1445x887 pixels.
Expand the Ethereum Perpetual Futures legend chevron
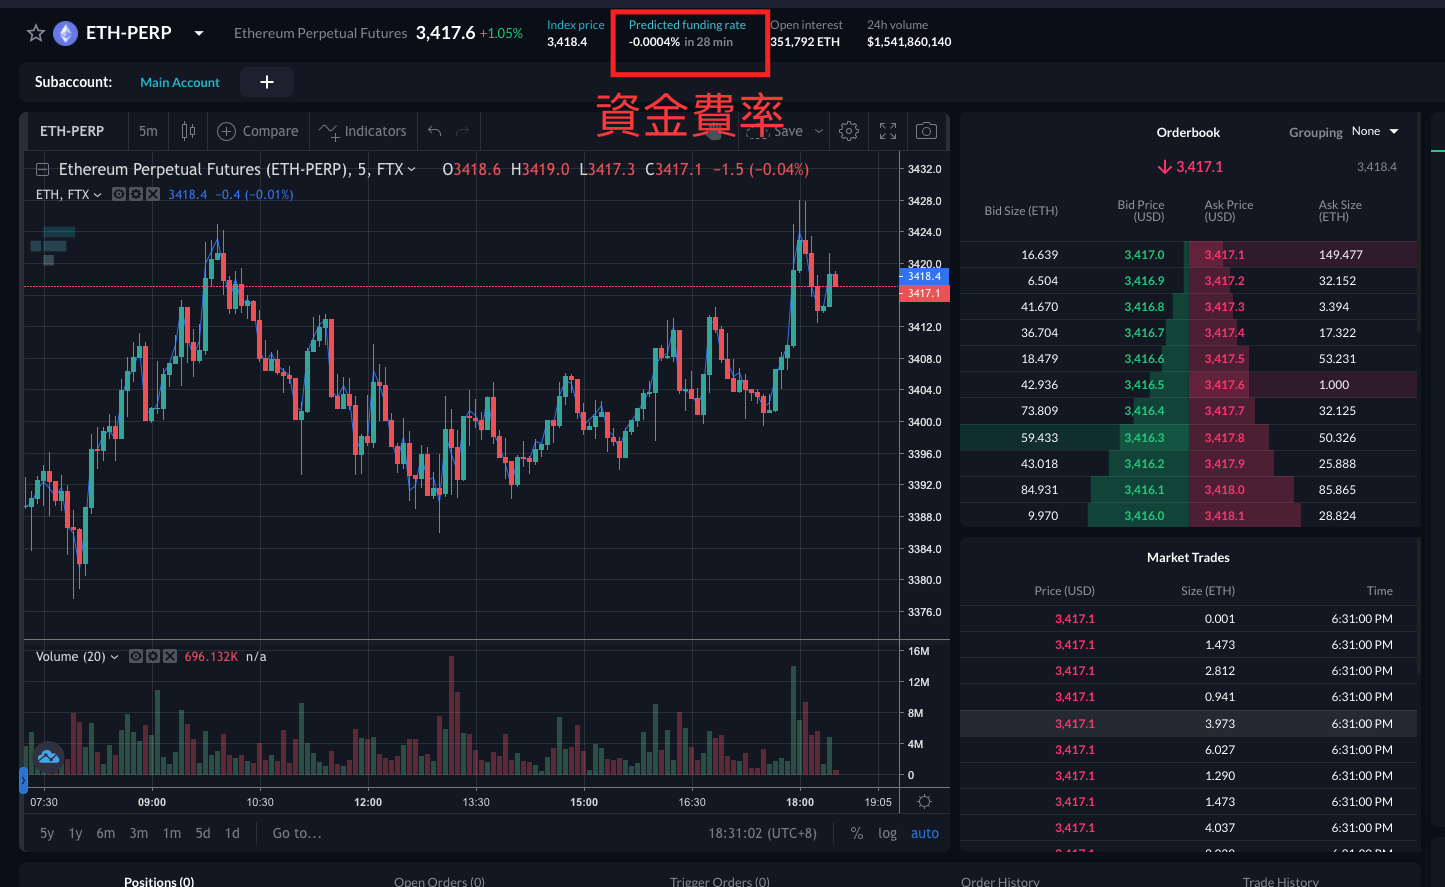click(411, 169)
